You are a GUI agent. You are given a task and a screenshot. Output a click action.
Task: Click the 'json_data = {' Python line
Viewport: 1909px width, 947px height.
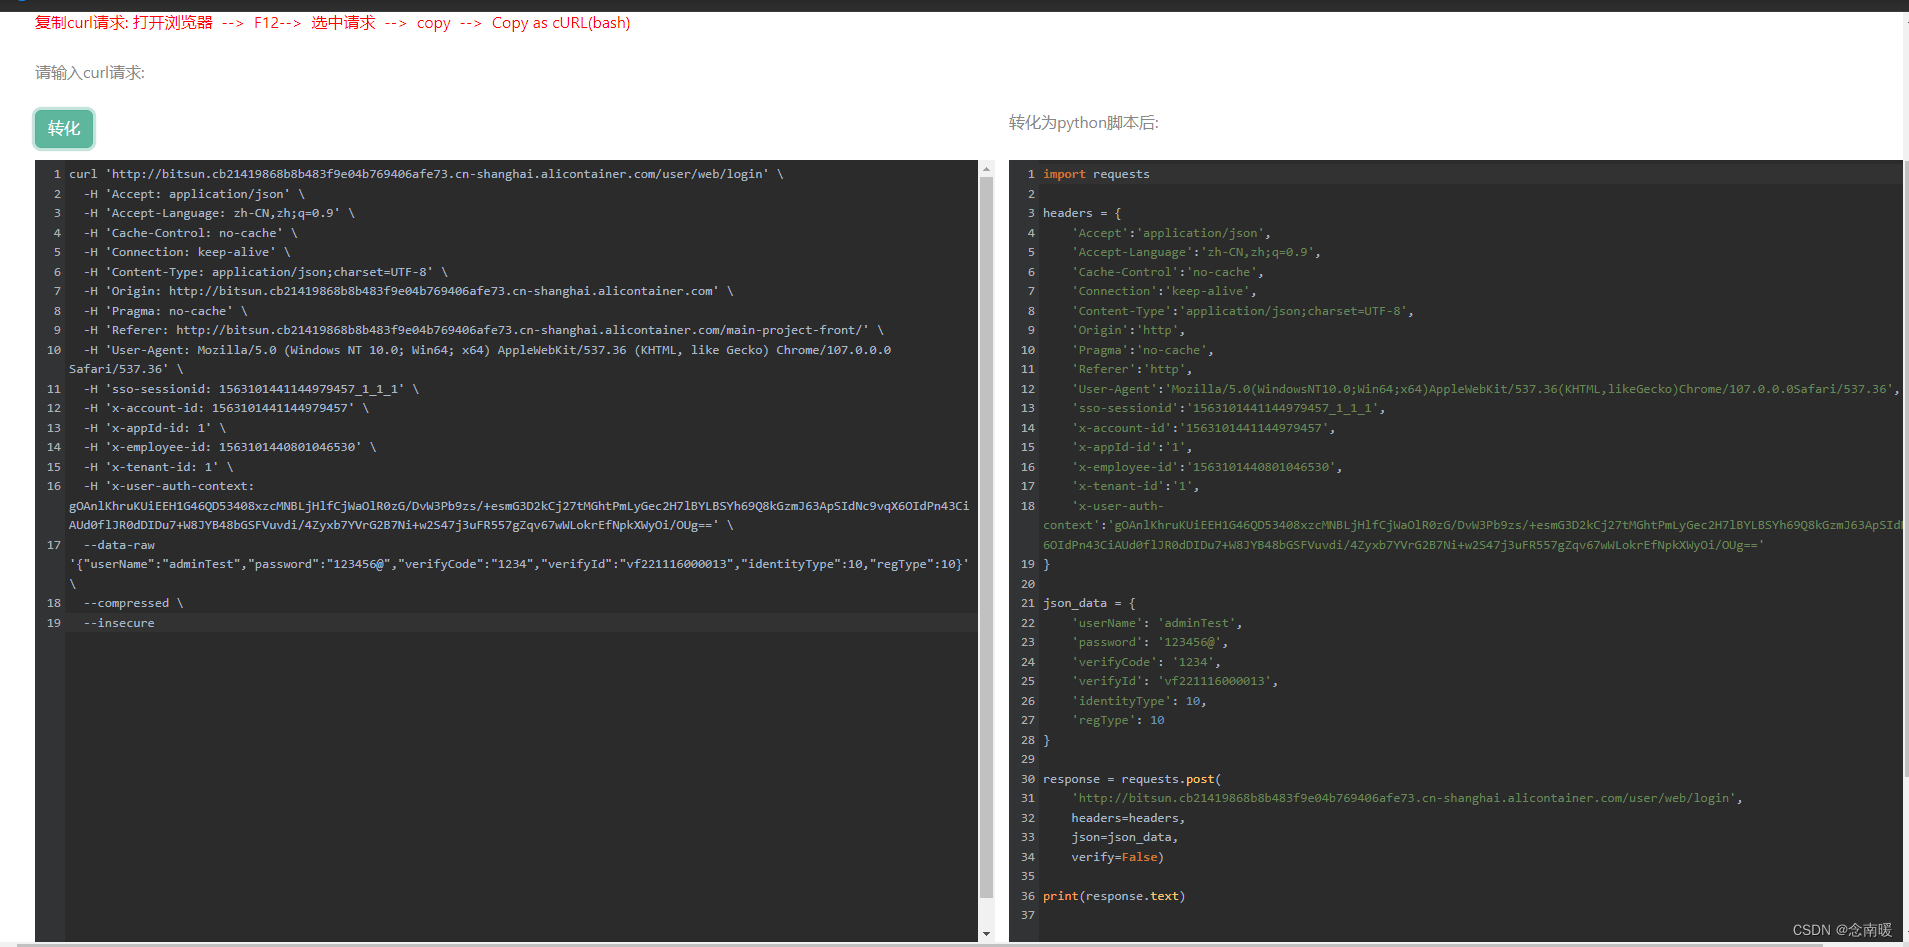pyautogui.click(x=1089, y=603)
